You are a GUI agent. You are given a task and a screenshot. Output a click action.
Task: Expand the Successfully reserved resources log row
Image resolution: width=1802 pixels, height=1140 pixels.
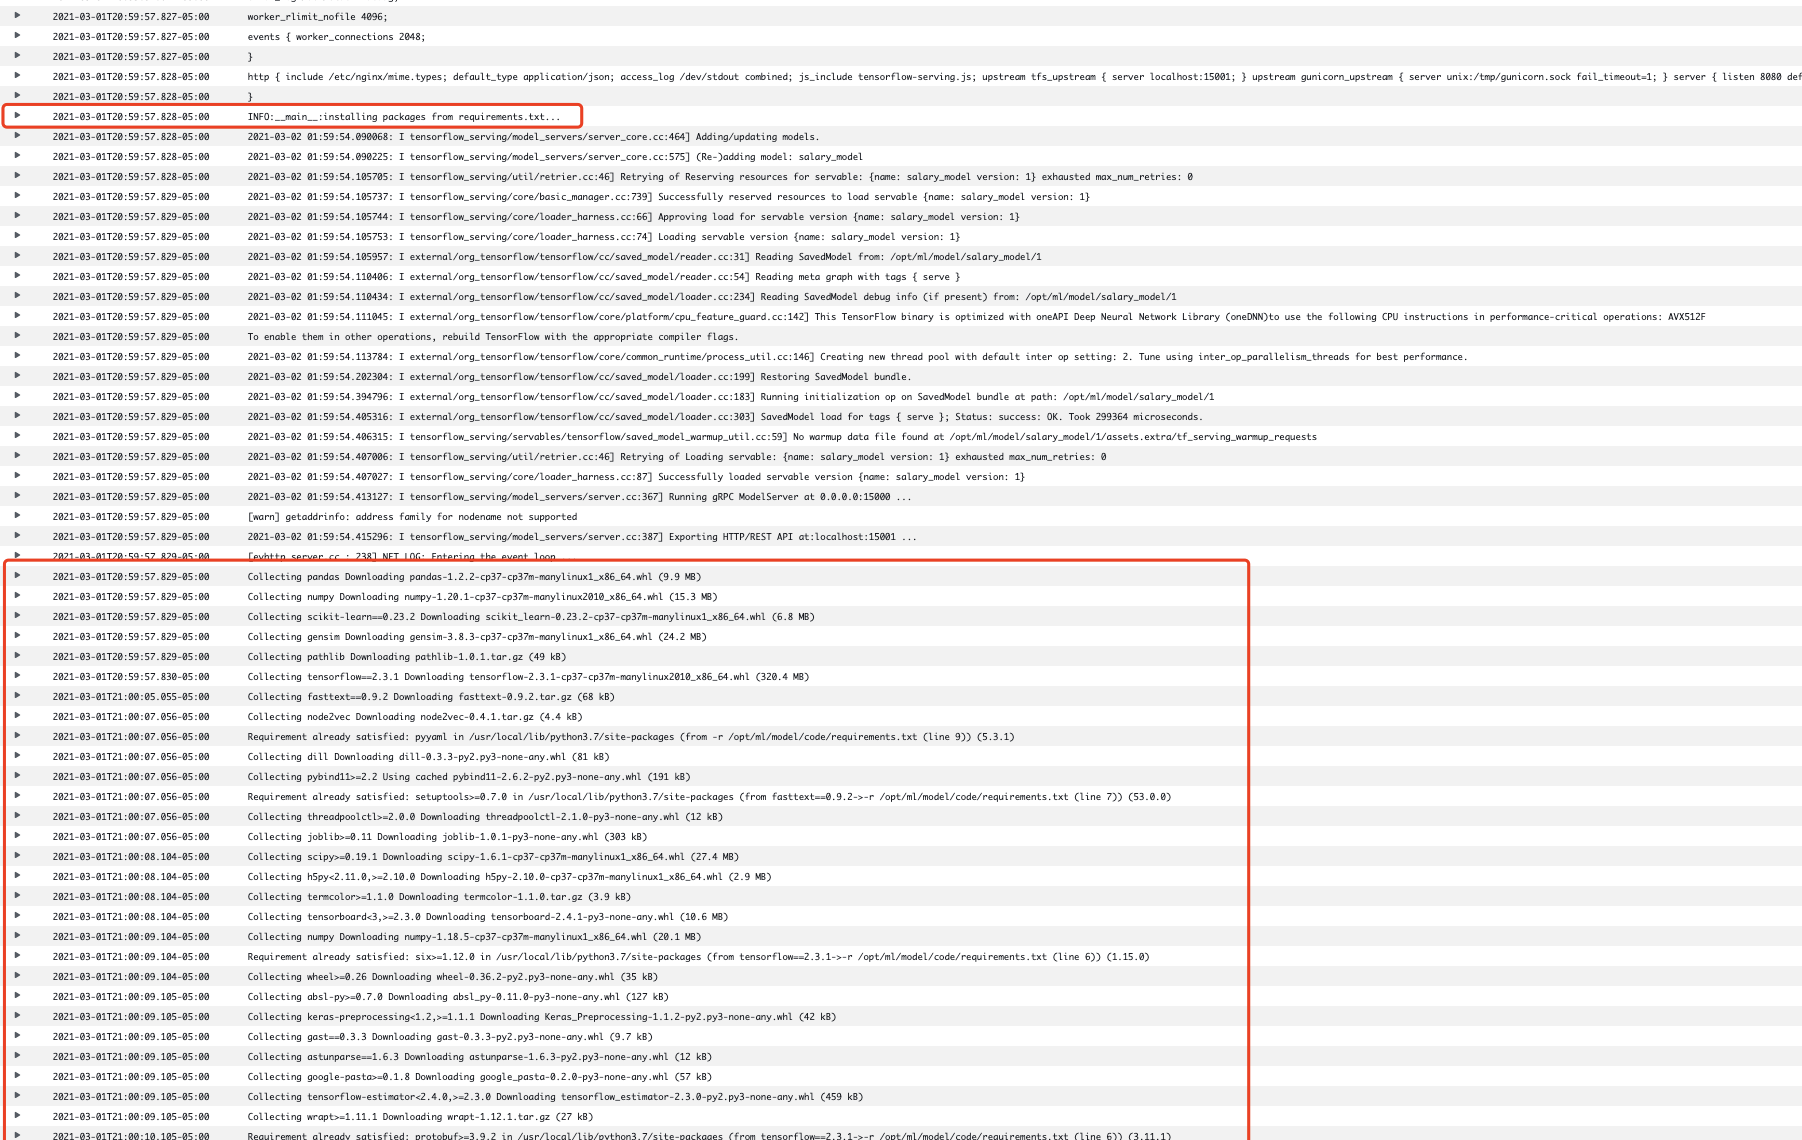pos(17,196)
